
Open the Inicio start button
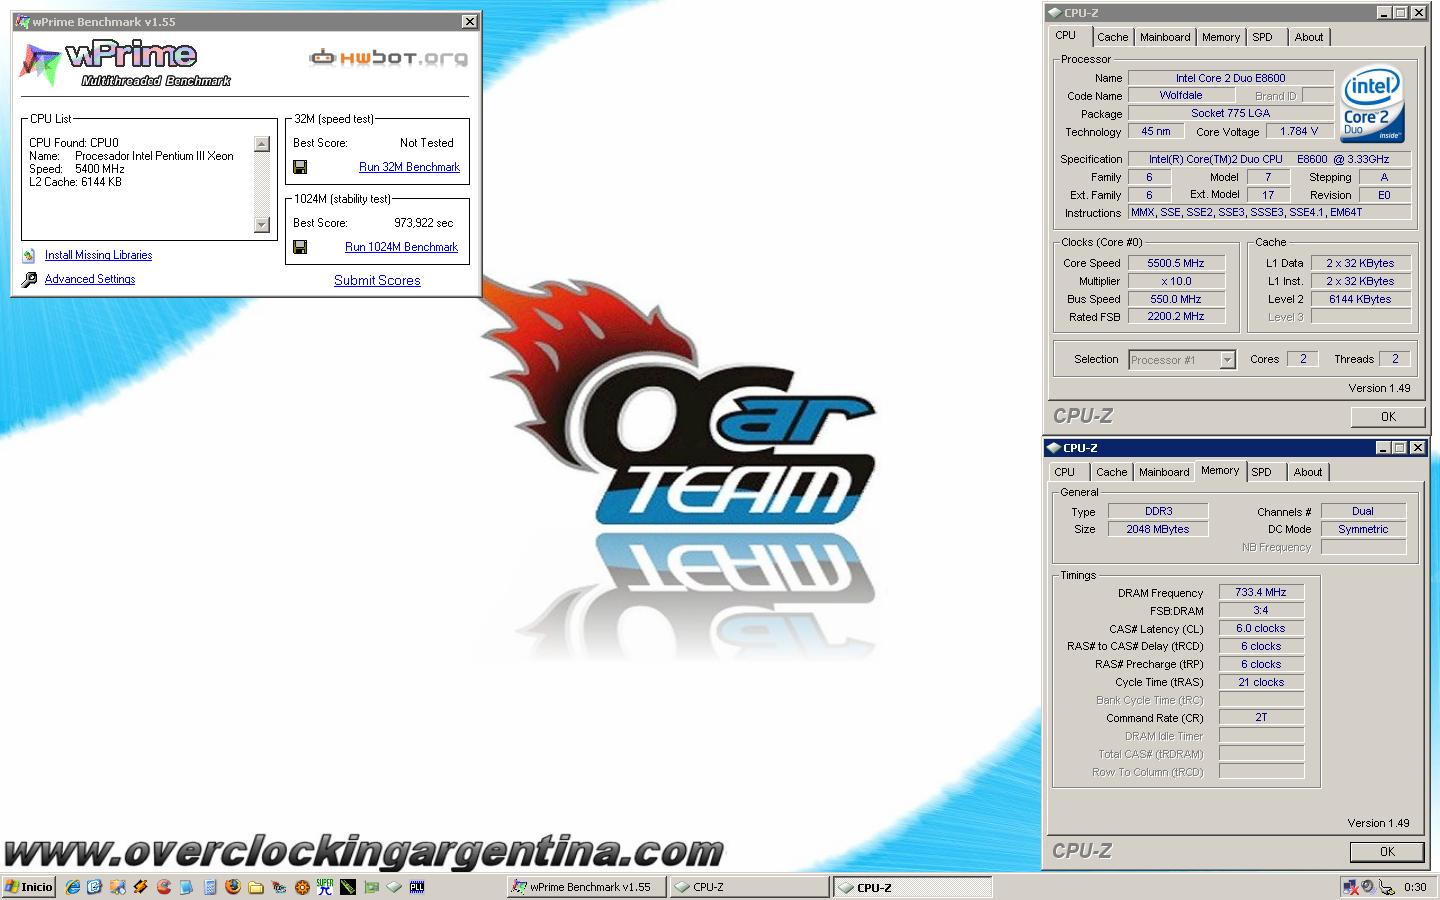point(28,887)
